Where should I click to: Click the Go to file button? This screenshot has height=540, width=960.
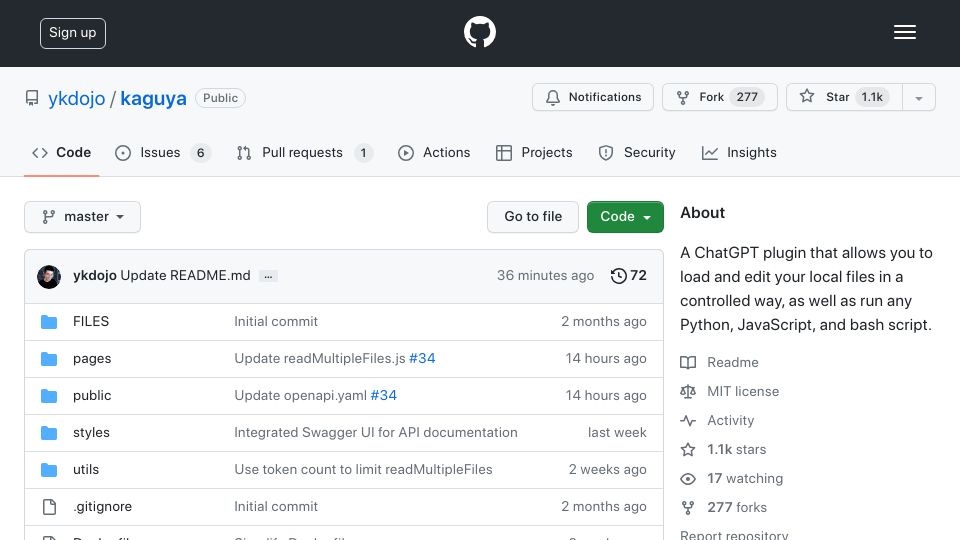coord(533,217)
